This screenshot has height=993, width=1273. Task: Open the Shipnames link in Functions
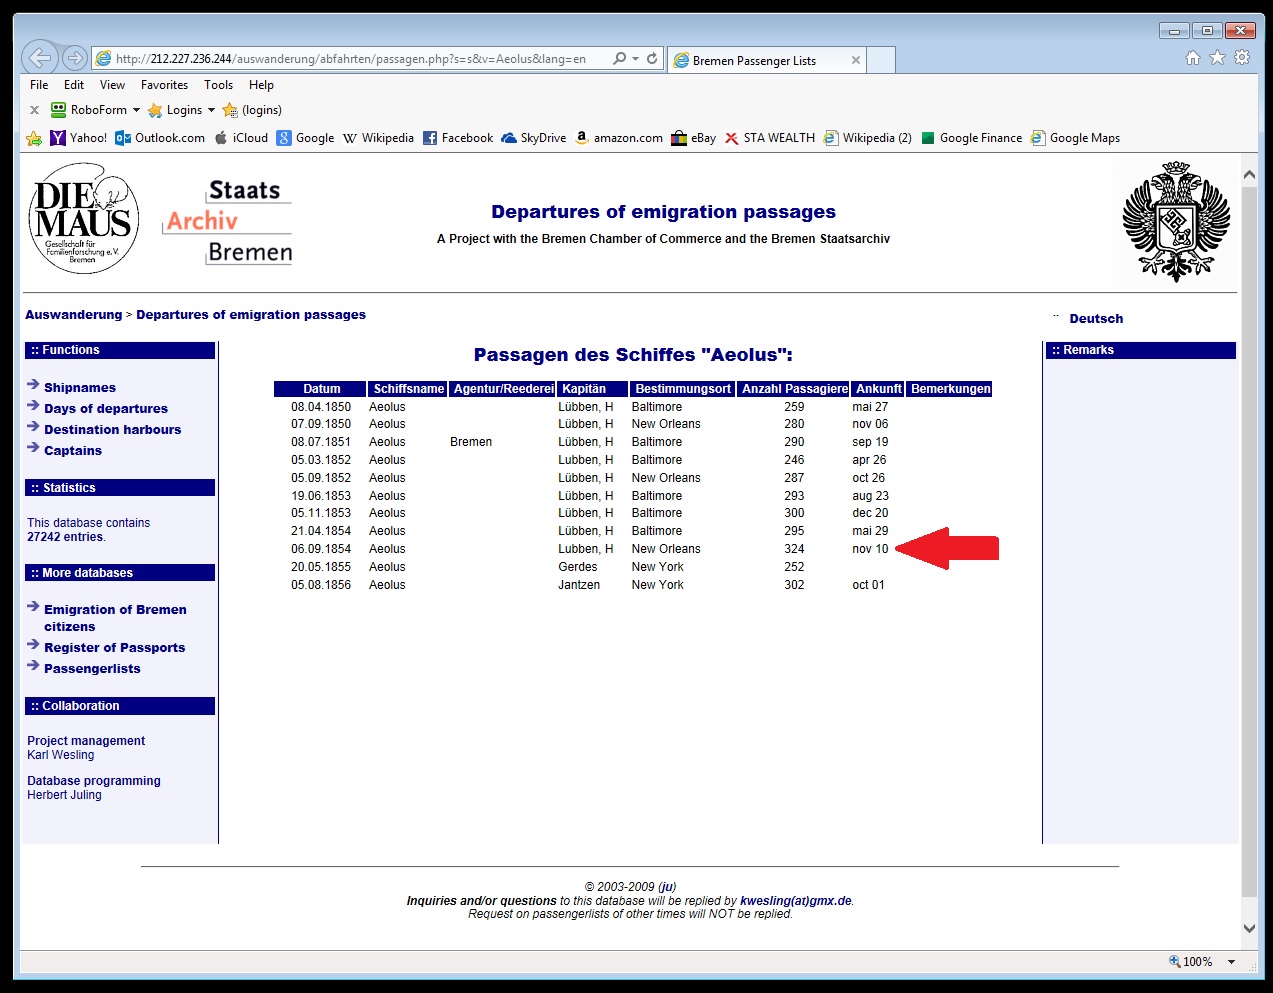pyautogui.click(x=80, y=388)
